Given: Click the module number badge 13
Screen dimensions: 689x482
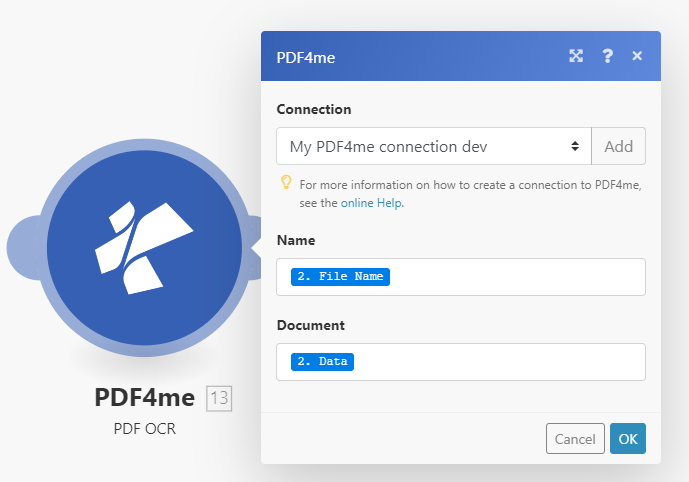Looking at the screenshot, I should point(219,399).
